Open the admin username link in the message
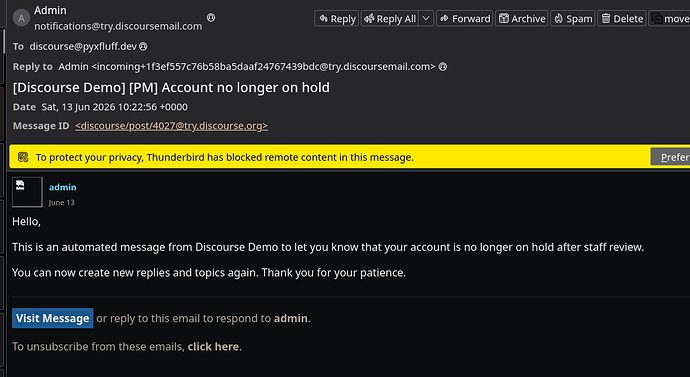This screenshot has width=690, height=377. tap(62, 187)
